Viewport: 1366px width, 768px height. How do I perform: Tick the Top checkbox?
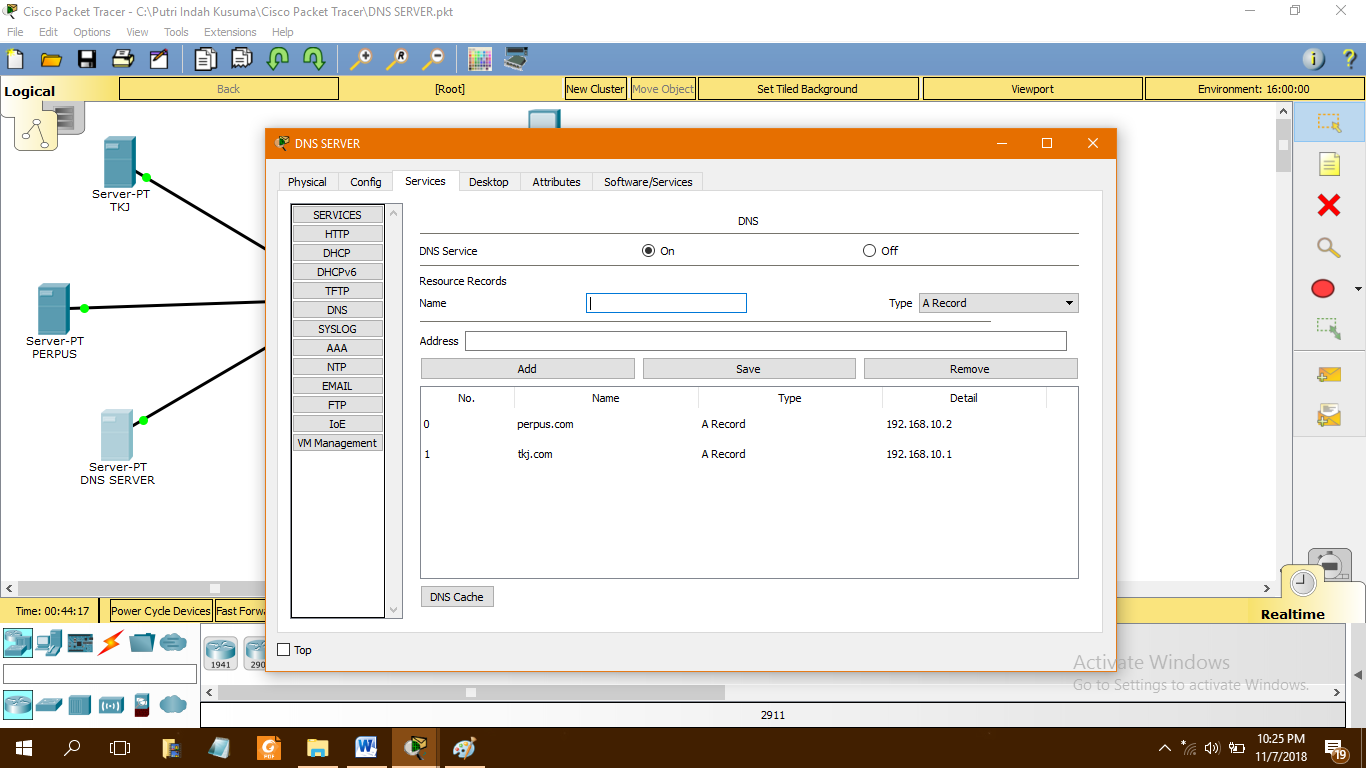point(283,650)
